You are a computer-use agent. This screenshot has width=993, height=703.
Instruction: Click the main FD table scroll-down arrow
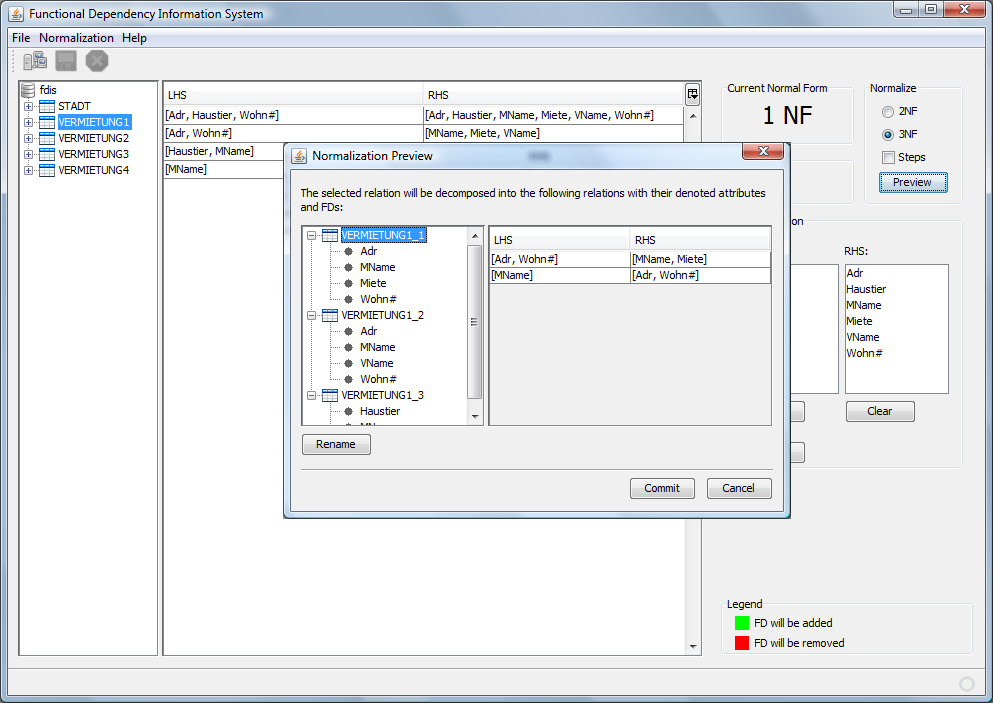coord(693,647)
